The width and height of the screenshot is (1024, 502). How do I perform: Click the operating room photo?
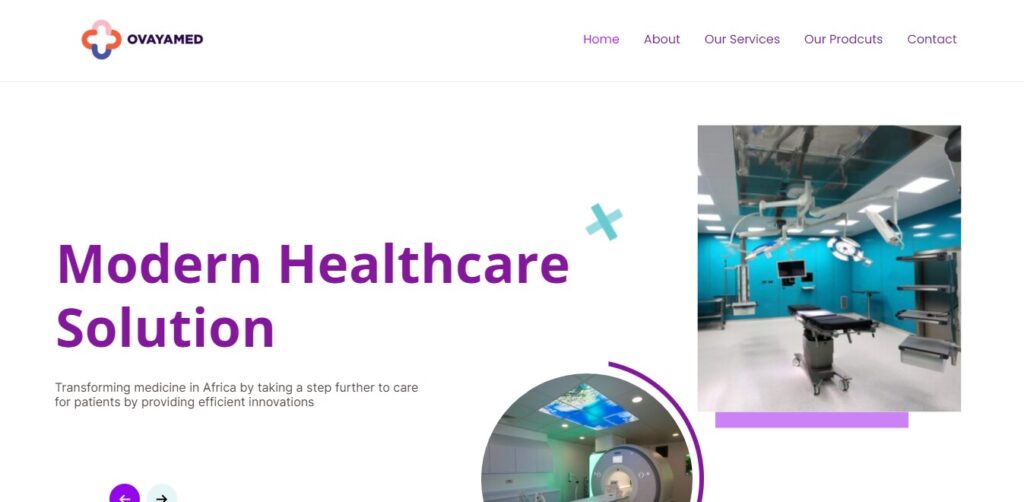tap(829, 268)
